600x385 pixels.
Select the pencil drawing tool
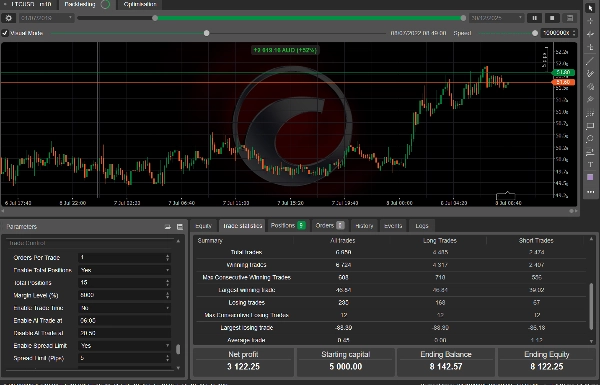[590, 73]
